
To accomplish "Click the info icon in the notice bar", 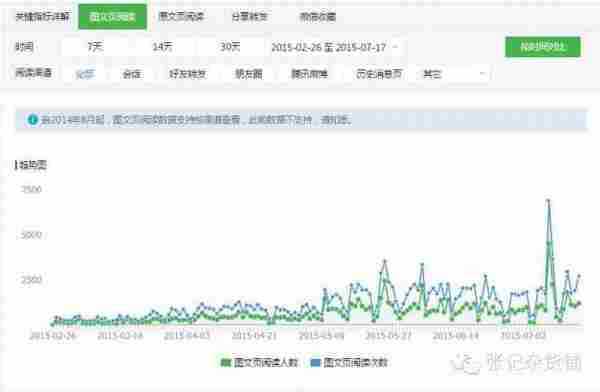I will coord(33,120).
